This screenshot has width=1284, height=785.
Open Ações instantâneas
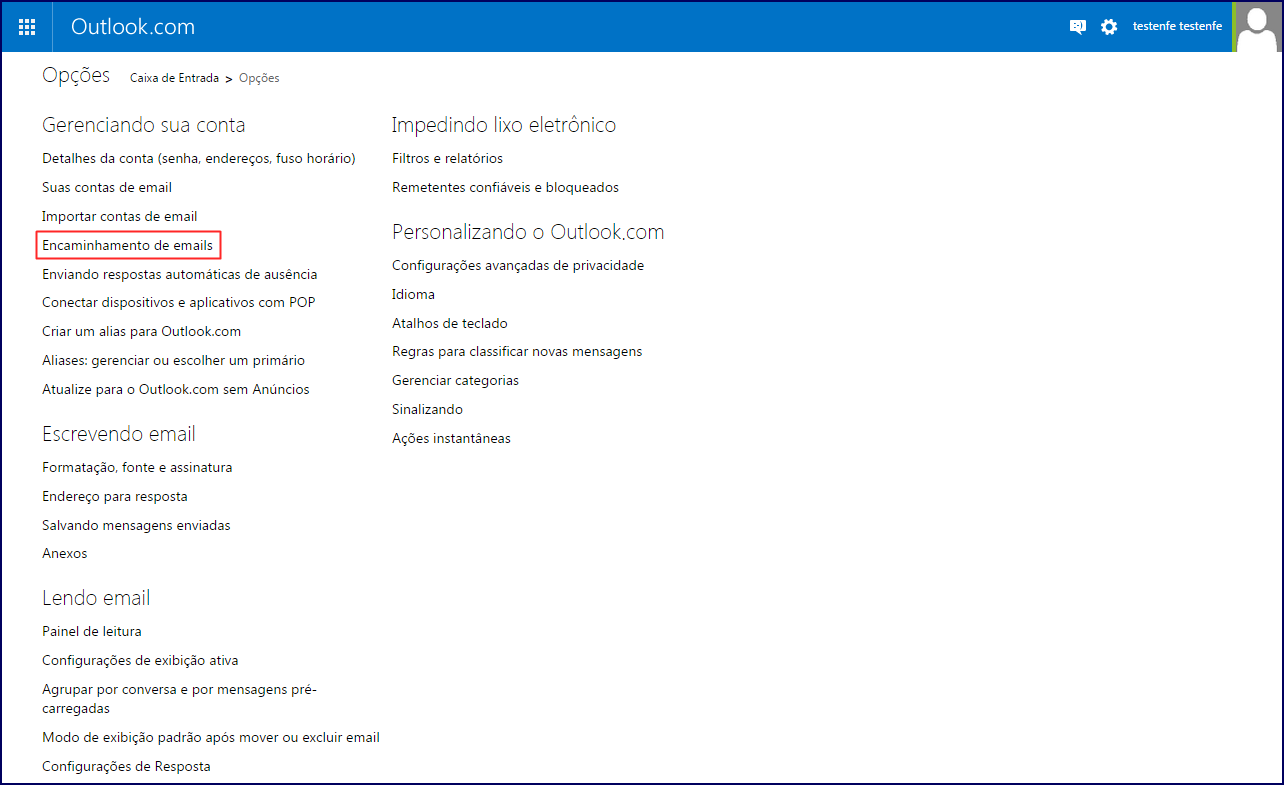pyautogui.click(x=452, y=438)
